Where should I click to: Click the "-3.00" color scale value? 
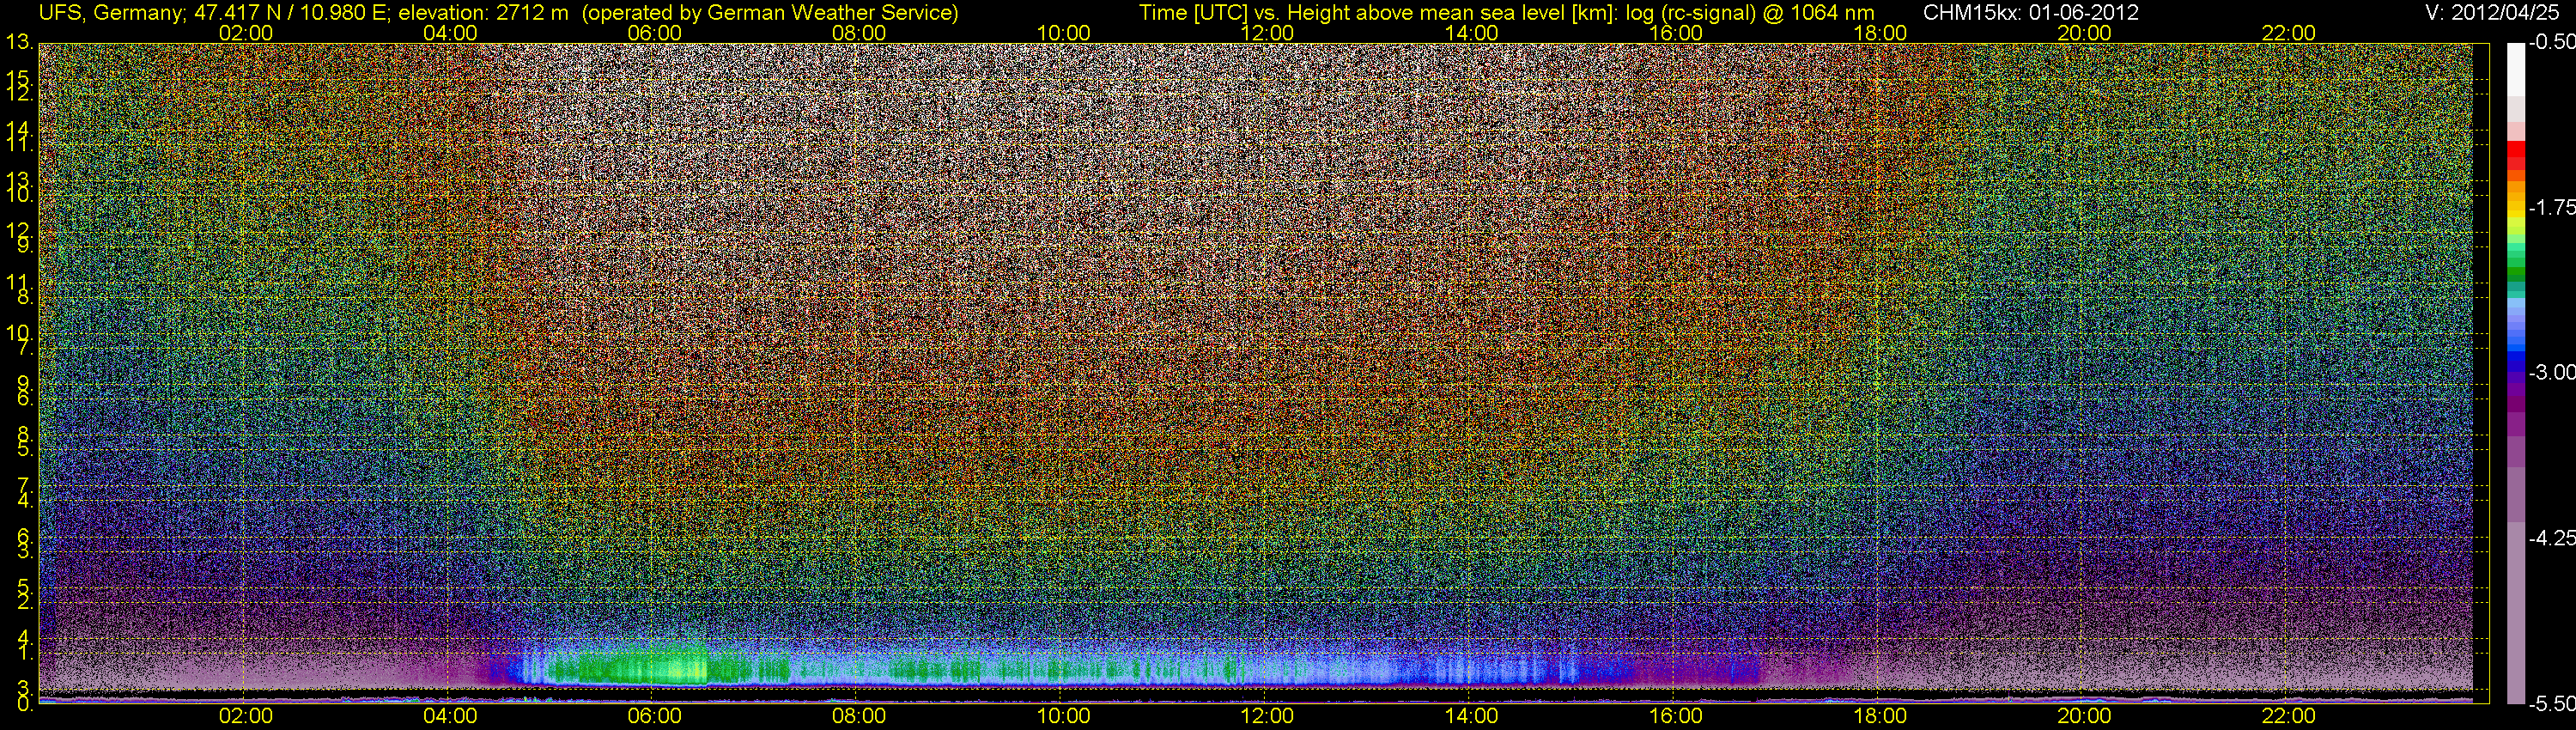(x=2552, y=373)
